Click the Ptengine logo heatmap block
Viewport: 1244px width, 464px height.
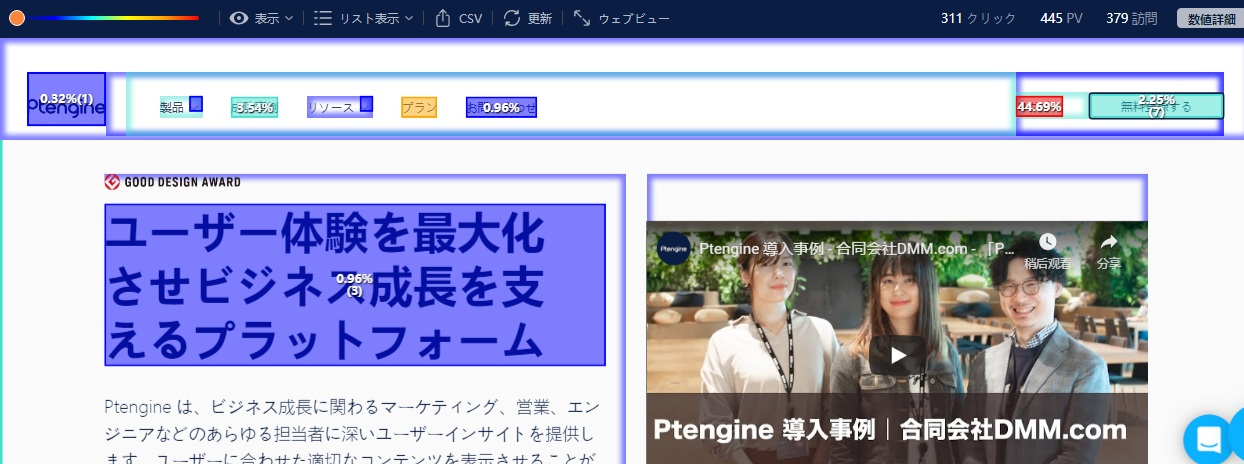click(x=66, y=99)
